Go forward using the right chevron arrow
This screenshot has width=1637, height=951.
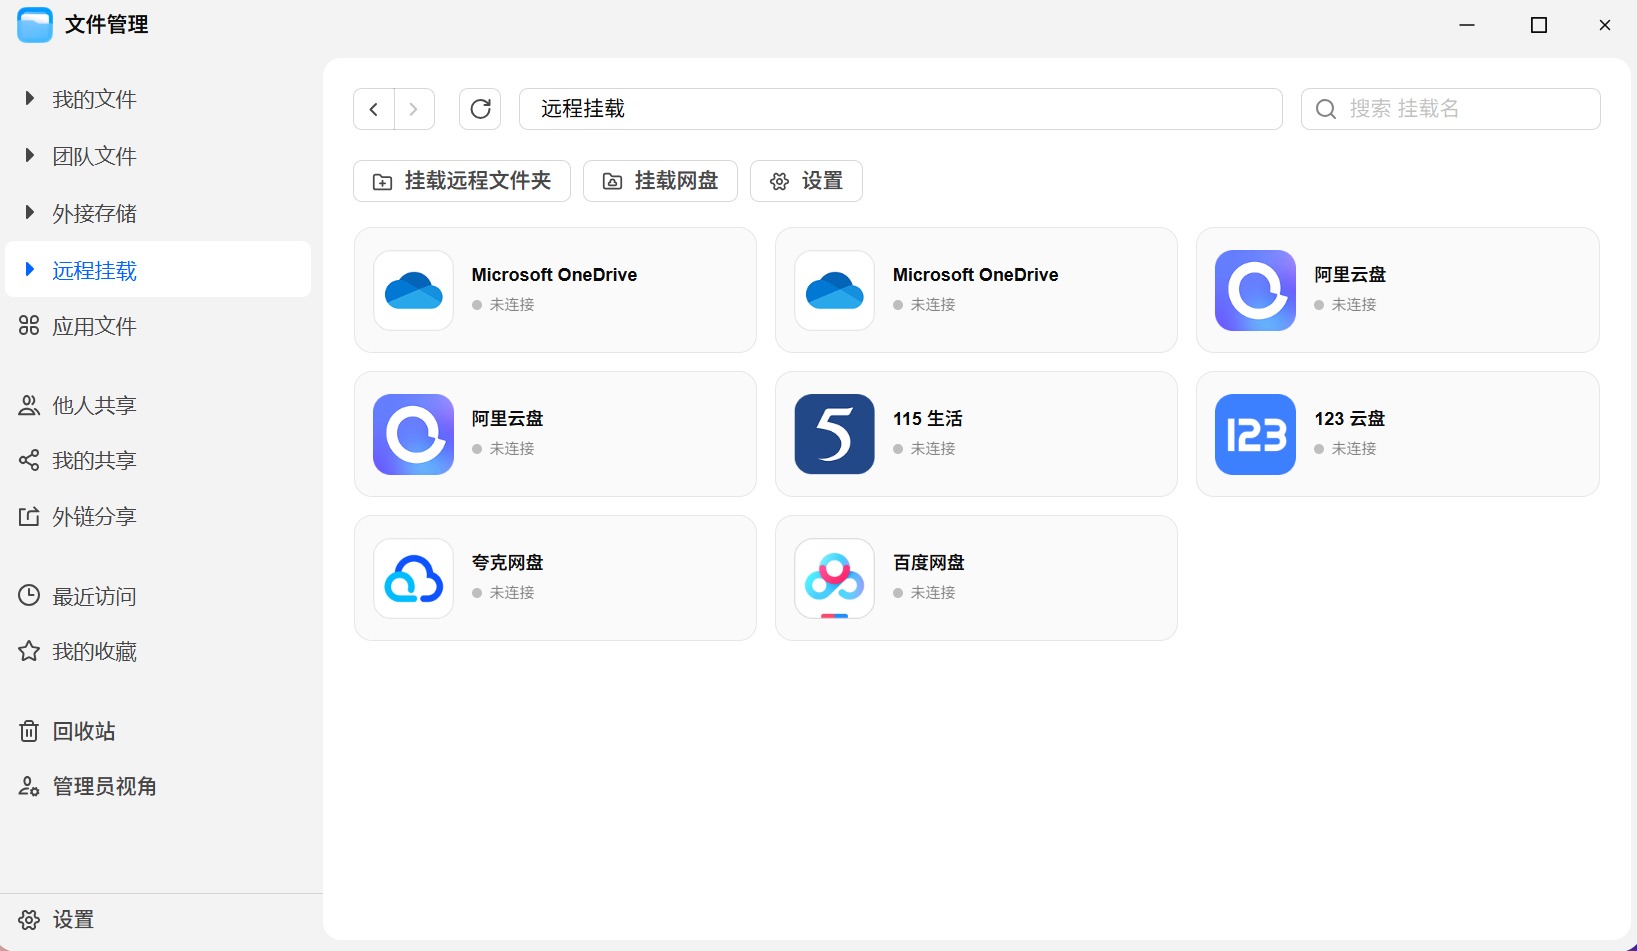(x=414, y=109)
